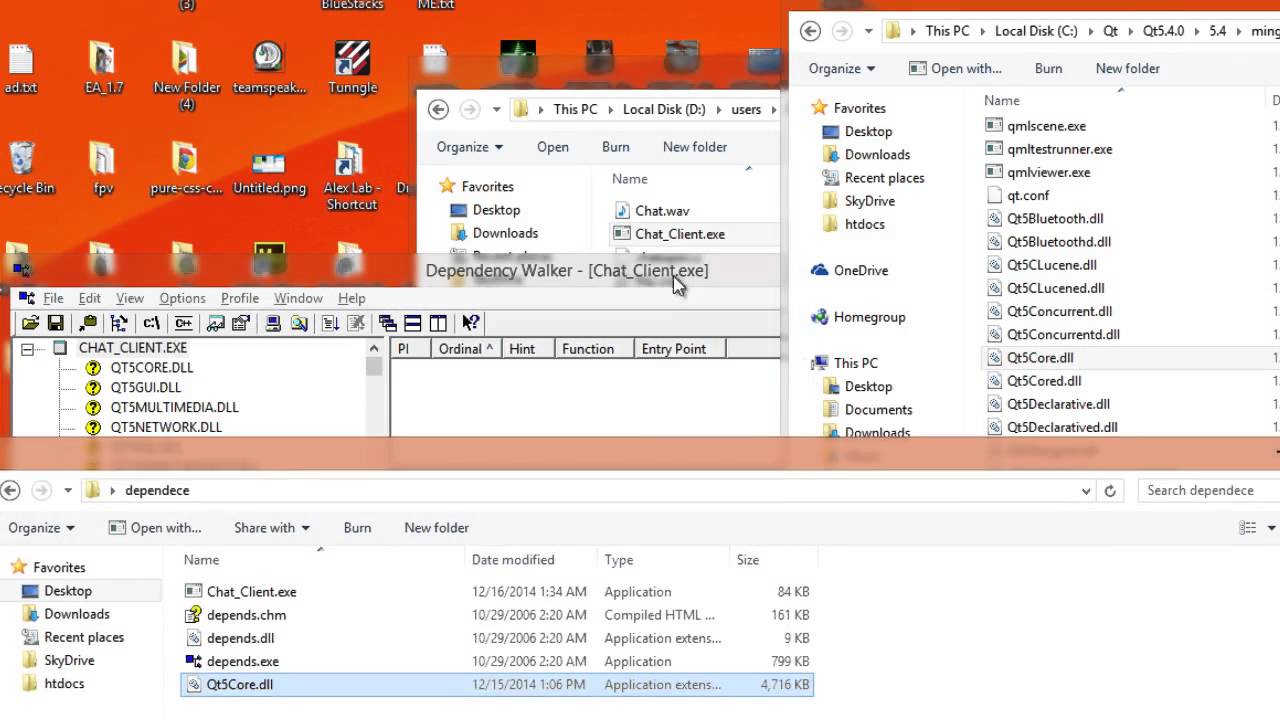Click the System Information toolbar icon
The image size is (1280, 720).
tap(273, 323)
